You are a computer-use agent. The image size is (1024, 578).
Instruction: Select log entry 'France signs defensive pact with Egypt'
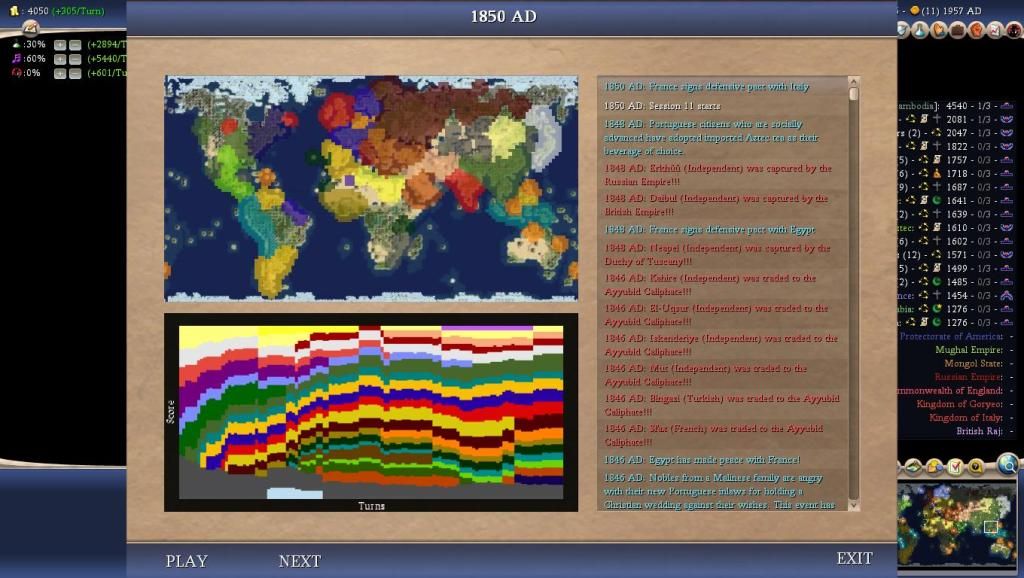coord(722,229)
